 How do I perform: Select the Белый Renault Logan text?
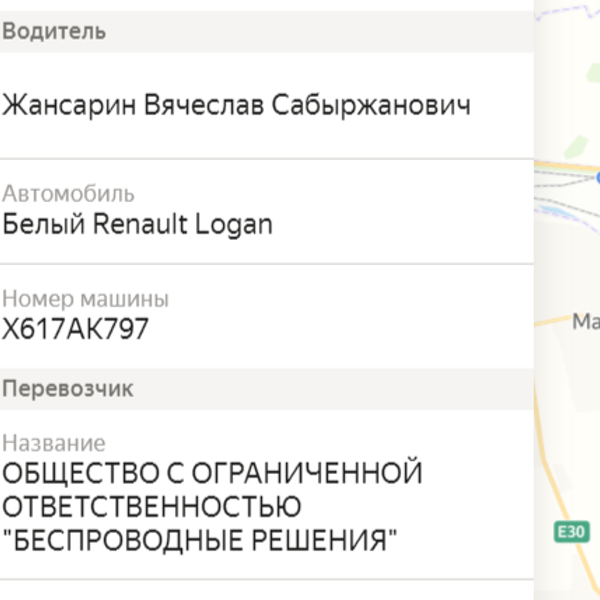point(137,225)
